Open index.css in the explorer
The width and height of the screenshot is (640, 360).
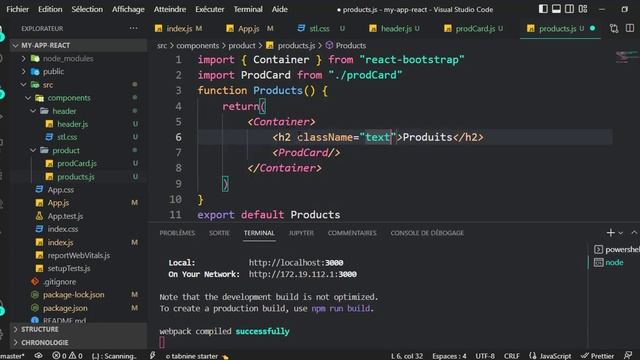click(62, 229)
